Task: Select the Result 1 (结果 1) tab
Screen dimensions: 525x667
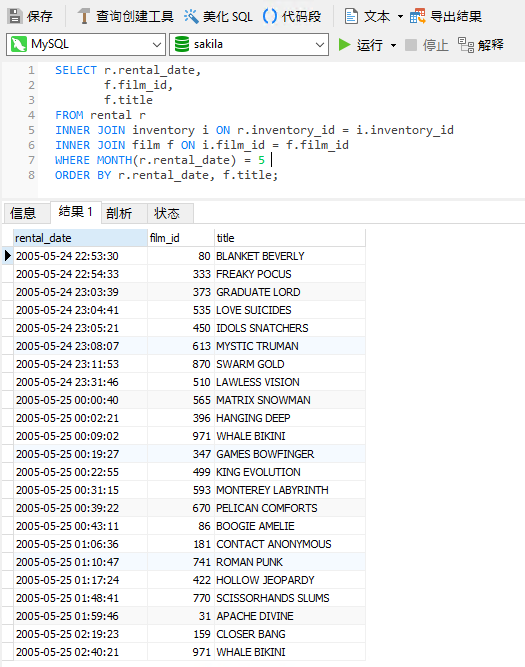Action: (x=75, y=212)
